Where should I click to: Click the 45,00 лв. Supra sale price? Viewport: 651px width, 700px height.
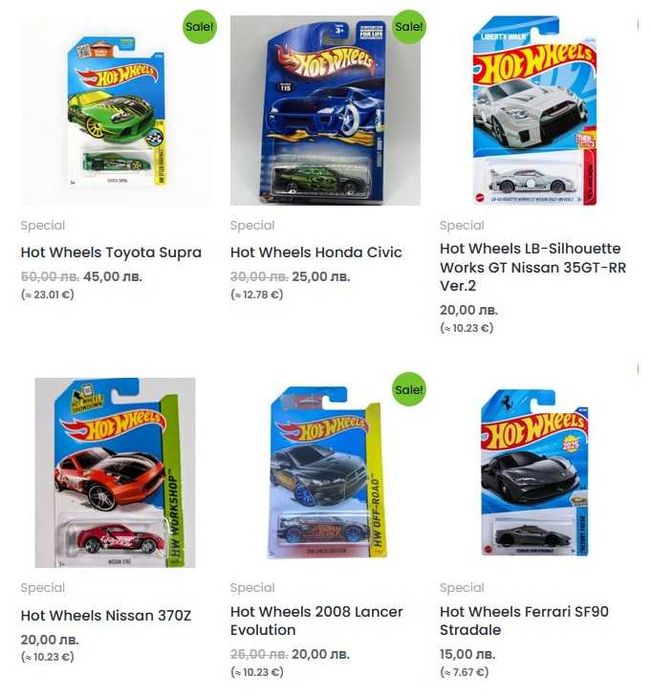[x=113, y=277]
